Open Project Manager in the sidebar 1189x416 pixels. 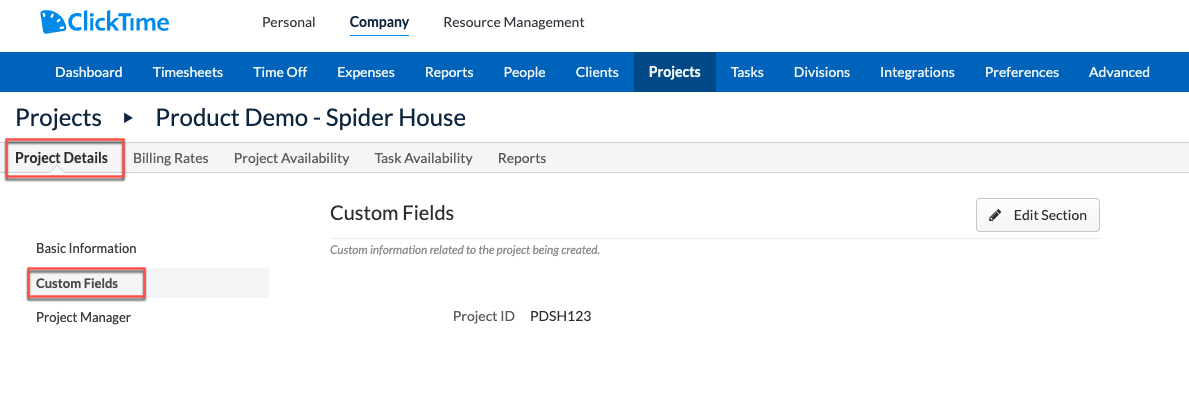pyautogui.click(x=83, y=317)
